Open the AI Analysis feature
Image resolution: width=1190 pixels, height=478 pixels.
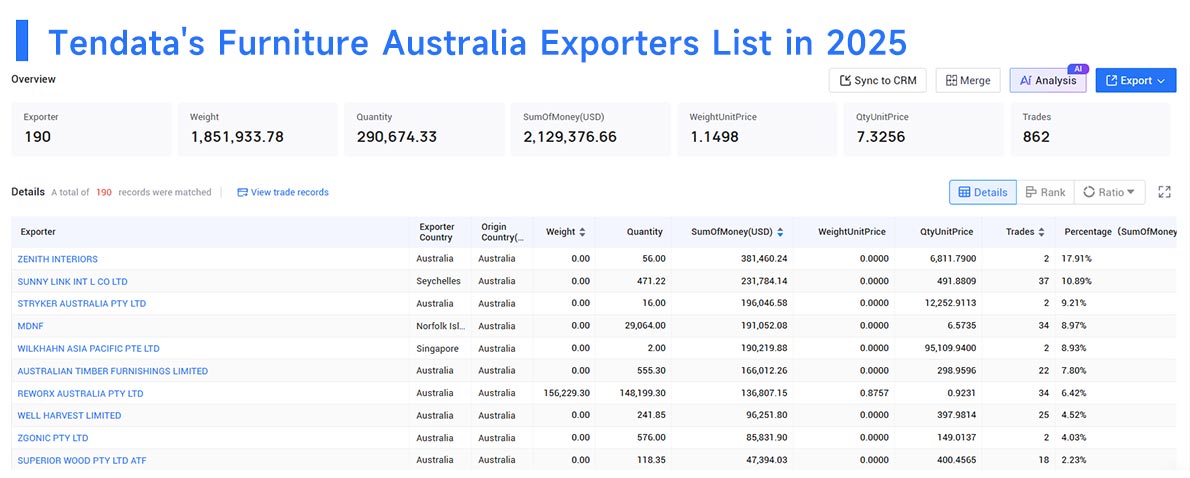point(1047,80)
